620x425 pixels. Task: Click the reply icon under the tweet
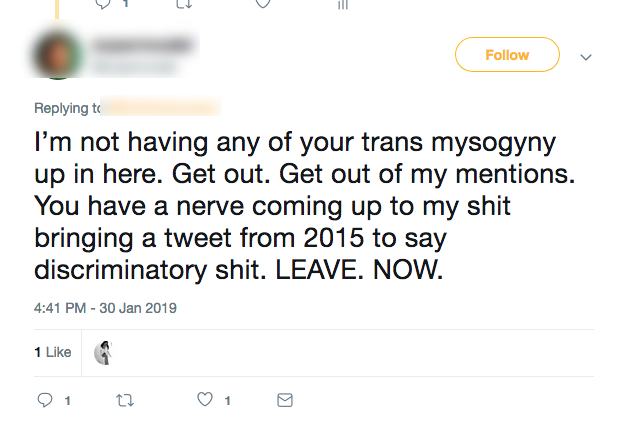[x=43, y=400]
